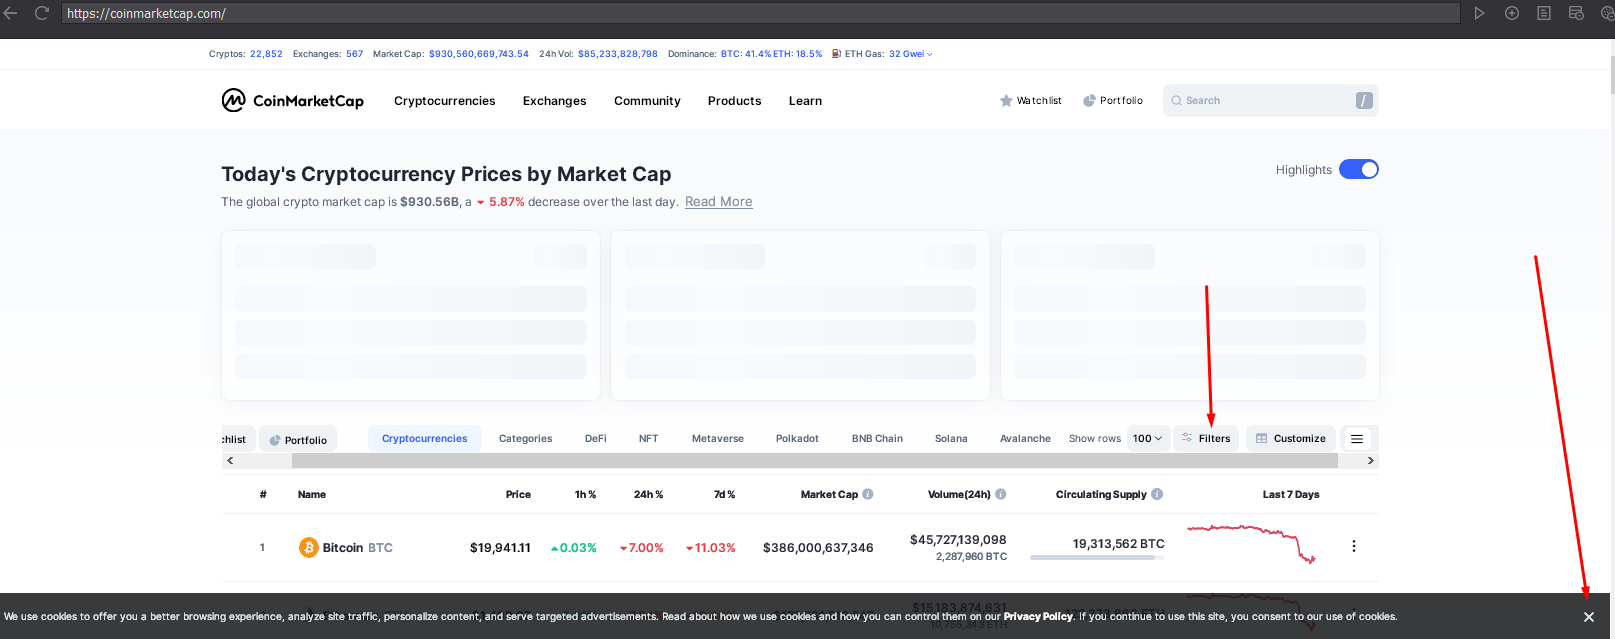
Task: Click the circled plus icon in browser toolbar
Action: tap(1512, 13)
